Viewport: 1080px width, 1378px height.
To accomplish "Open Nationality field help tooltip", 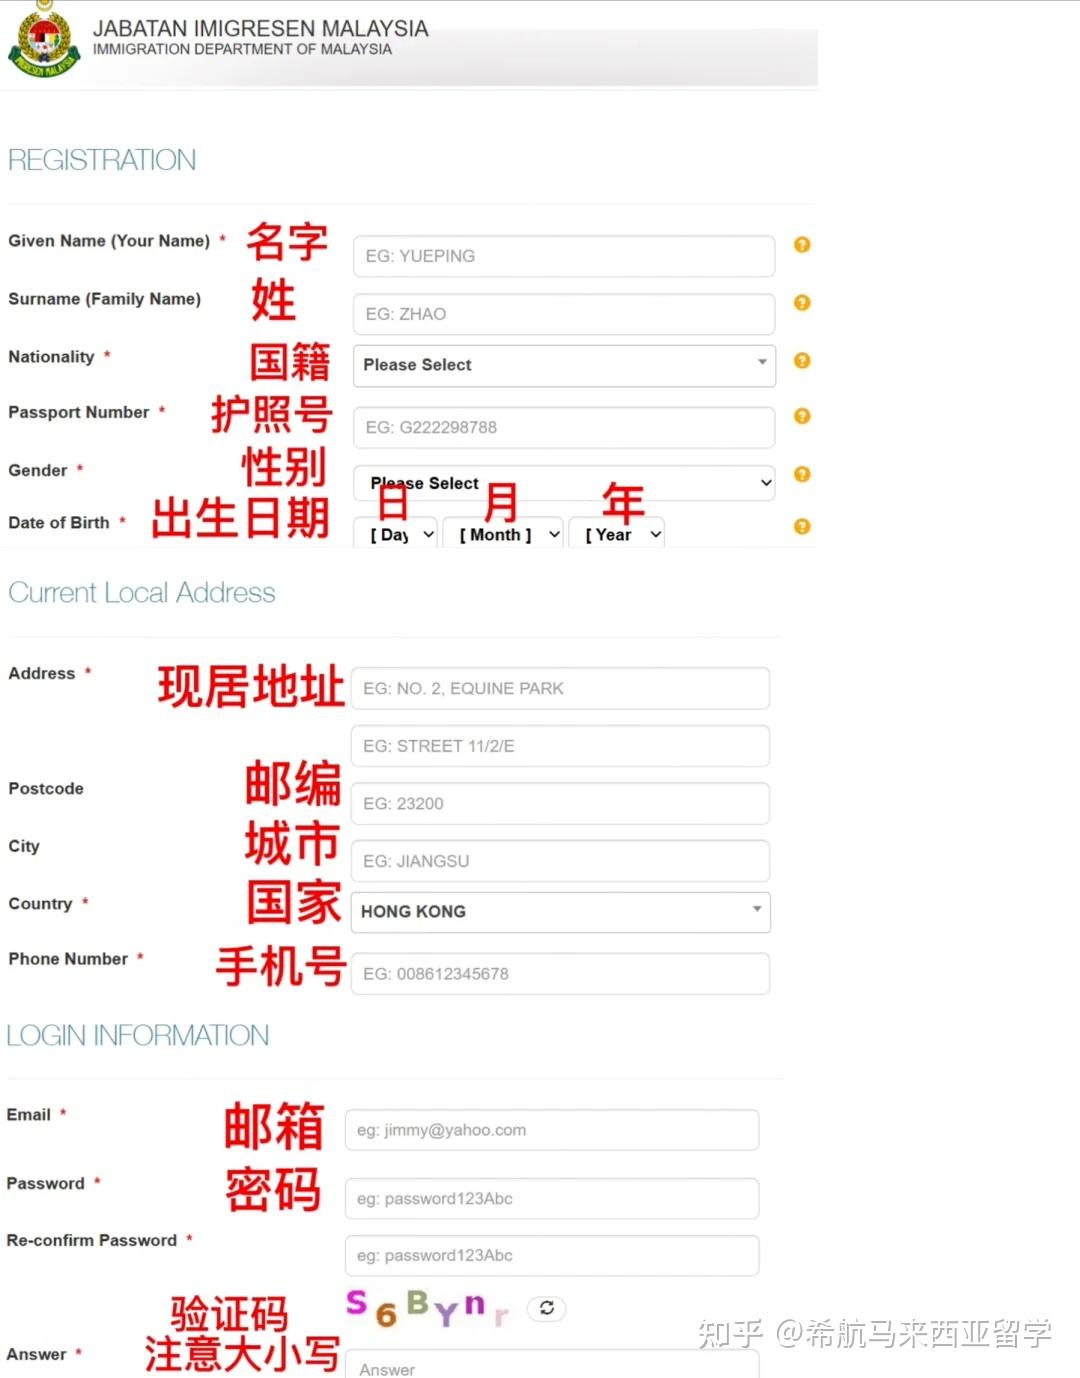I will [x=801, y=361].
